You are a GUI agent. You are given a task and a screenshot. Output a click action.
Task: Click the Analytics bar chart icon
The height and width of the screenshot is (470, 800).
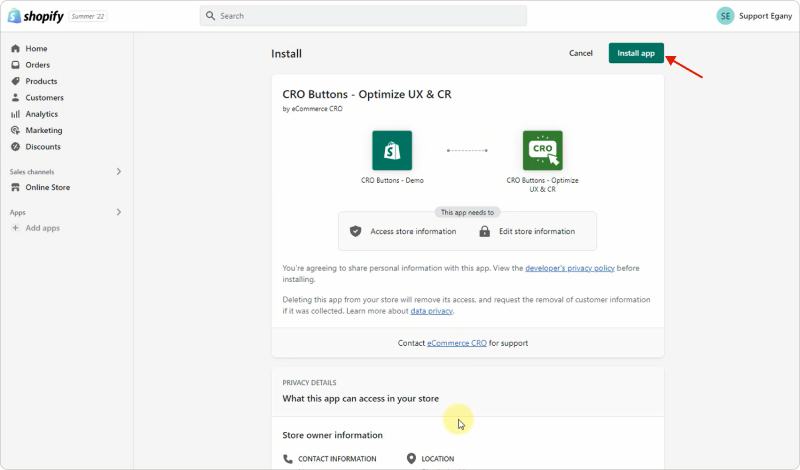click(15, 114)
